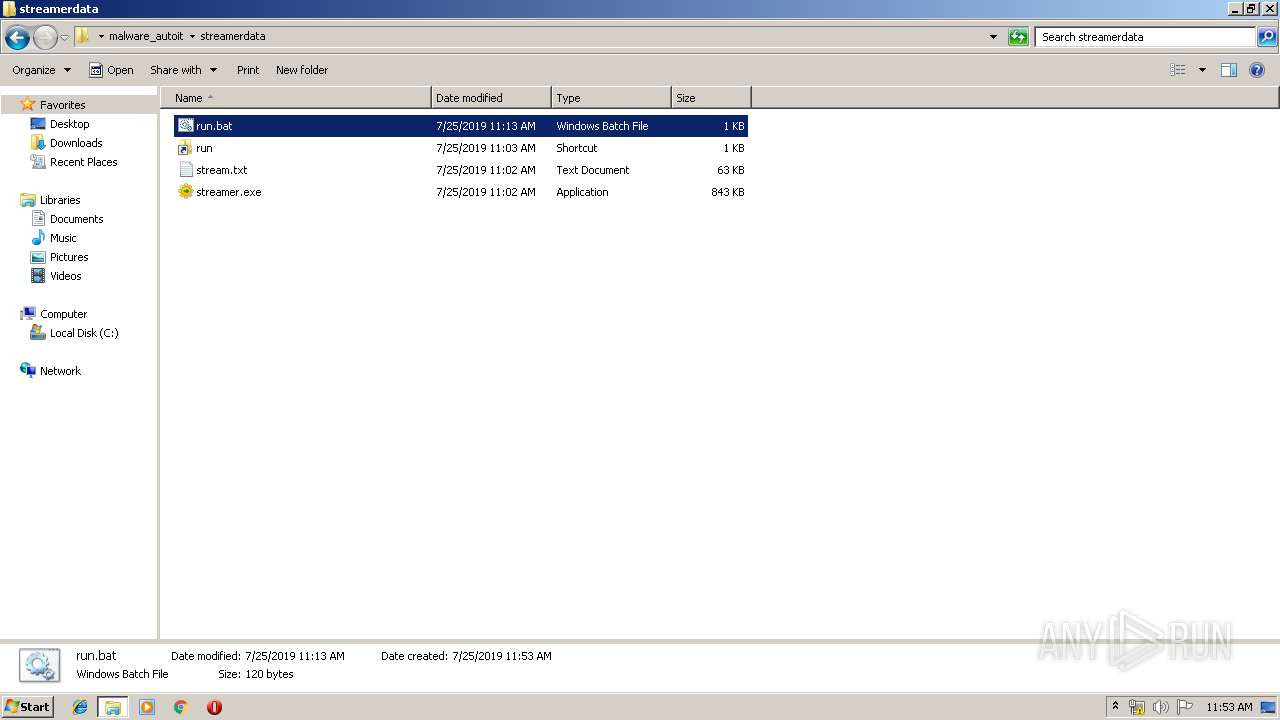Sort by Date modified column
This screenshot has height=720, width=1280.
pos(491,98)
